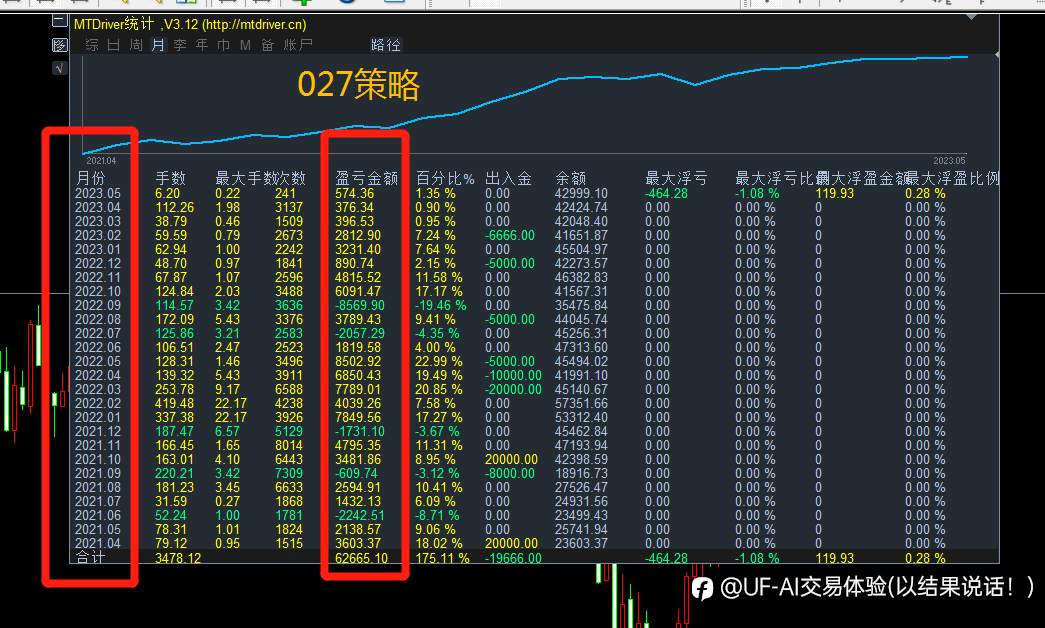Click the 路径 path button

pyautogui.click(x=386, y=45)
